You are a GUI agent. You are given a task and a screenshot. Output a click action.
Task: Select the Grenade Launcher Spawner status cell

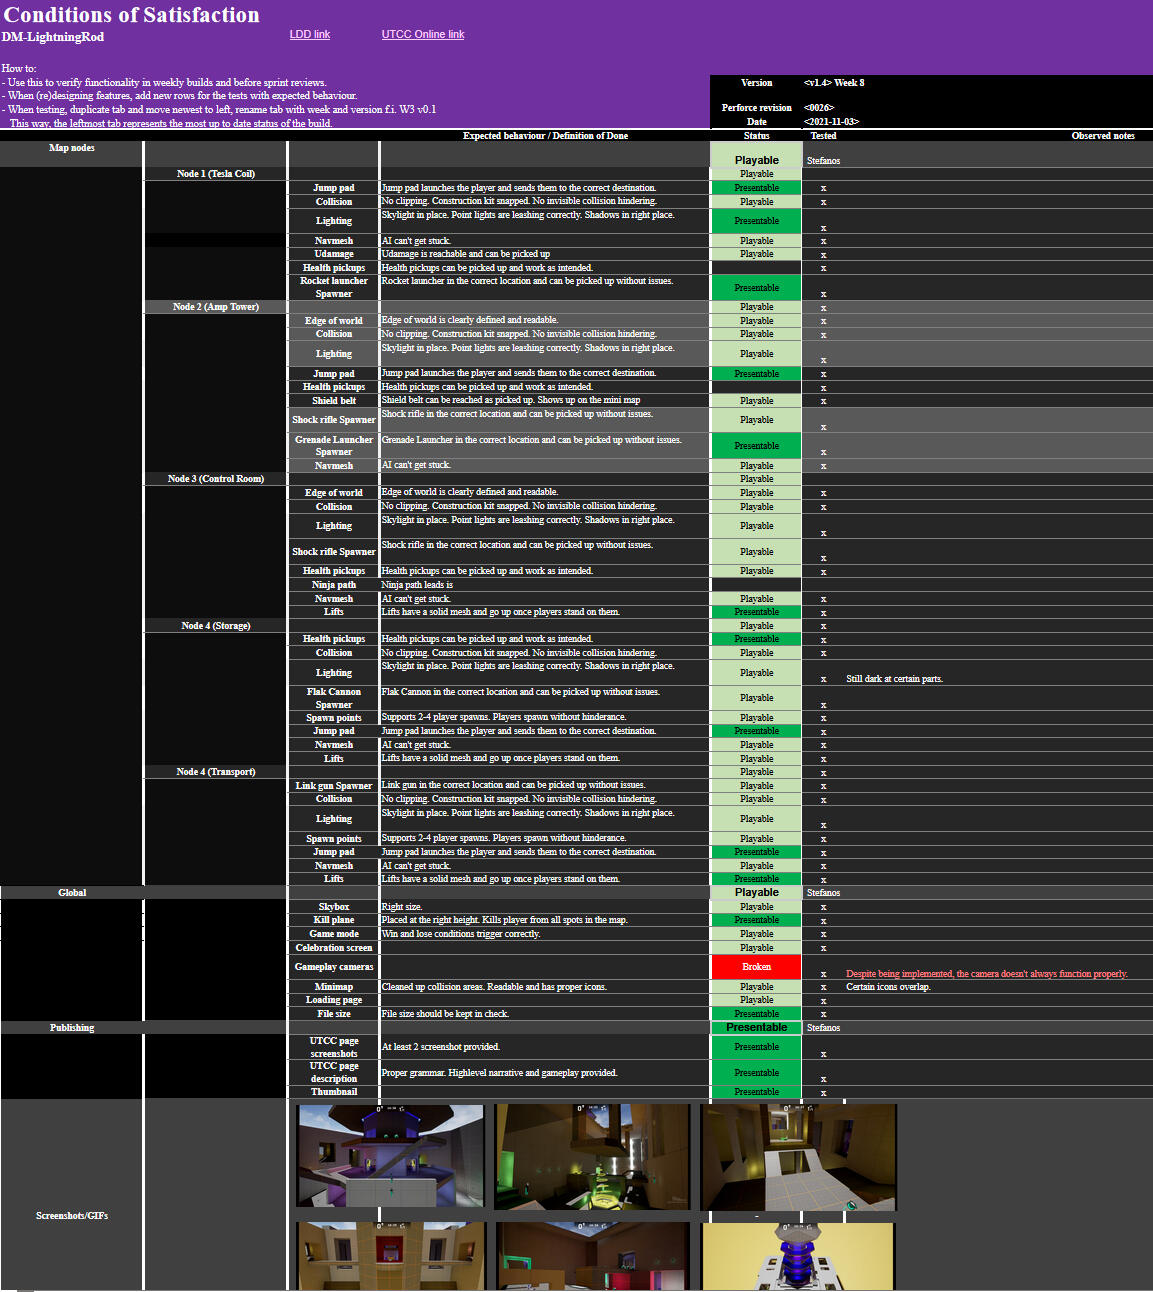(756, 446)
